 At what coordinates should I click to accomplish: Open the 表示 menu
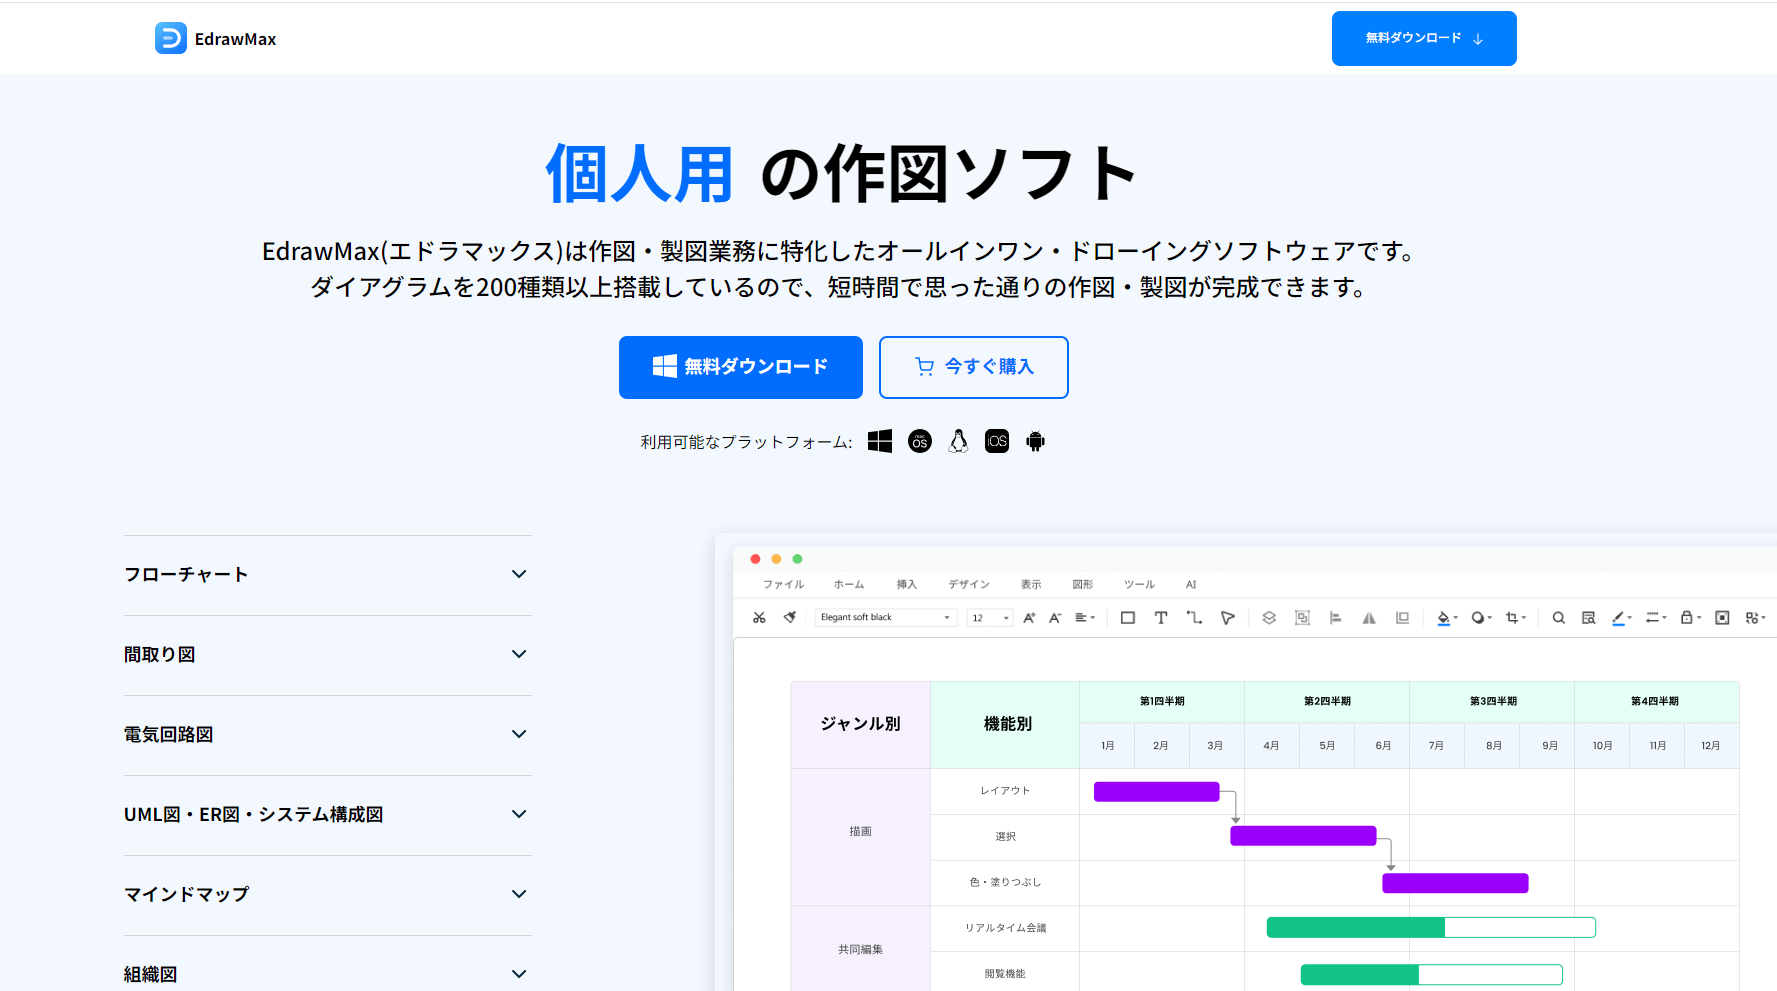(x=1031, y=585)
